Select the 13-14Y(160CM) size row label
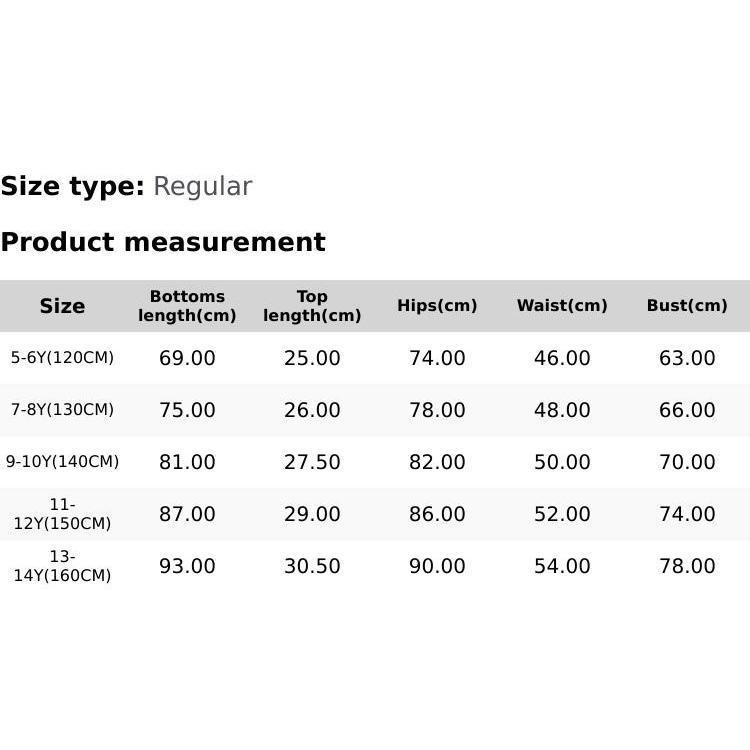 pos(62,566)
